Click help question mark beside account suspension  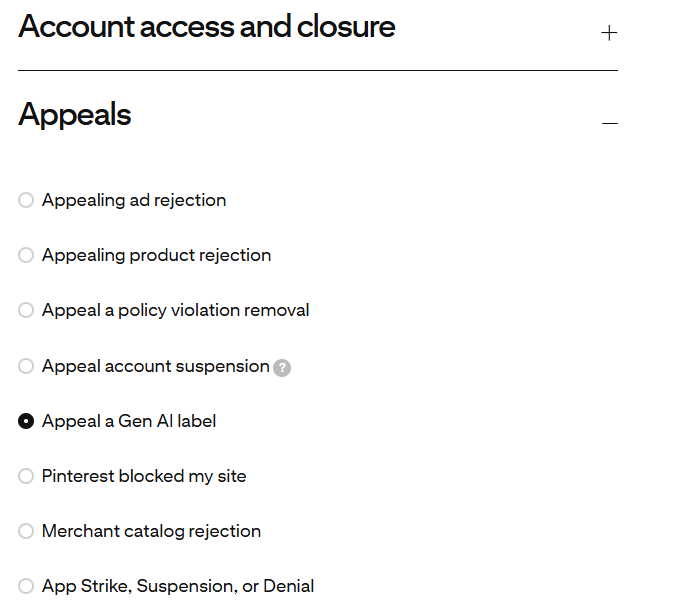click(282, 368)
